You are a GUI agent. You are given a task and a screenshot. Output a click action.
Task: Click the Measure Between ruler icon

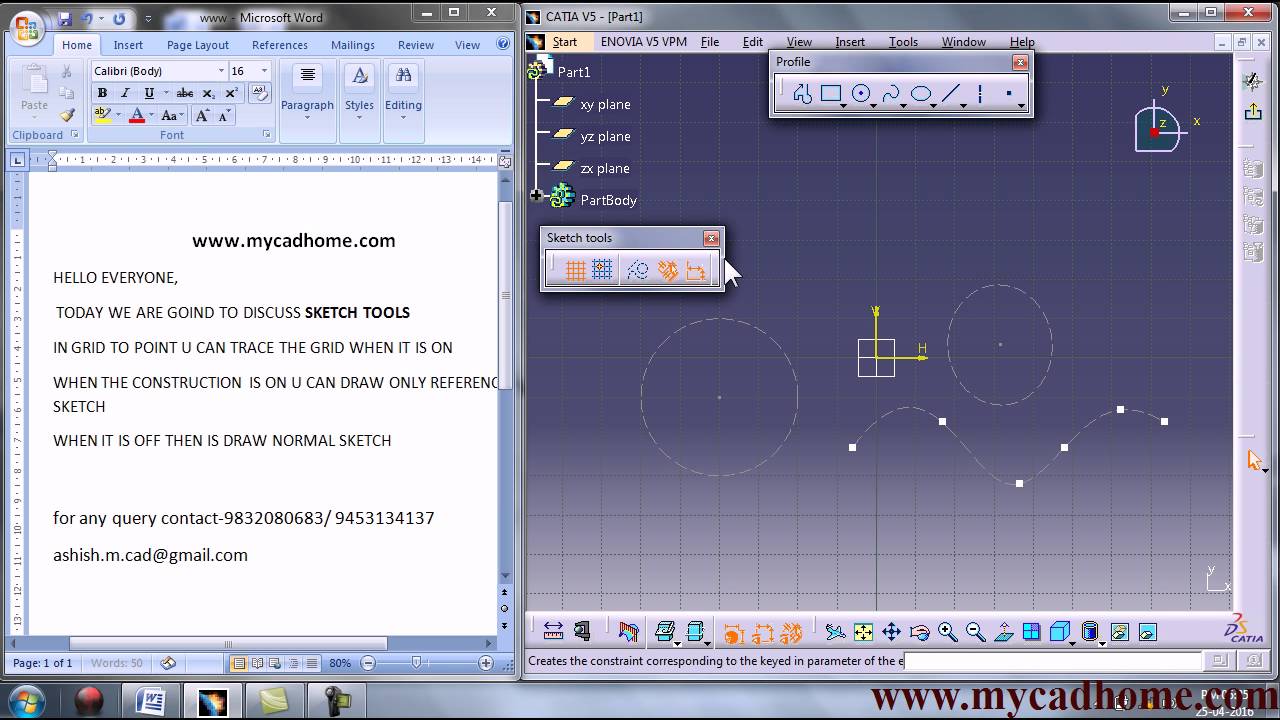(553, 631)
